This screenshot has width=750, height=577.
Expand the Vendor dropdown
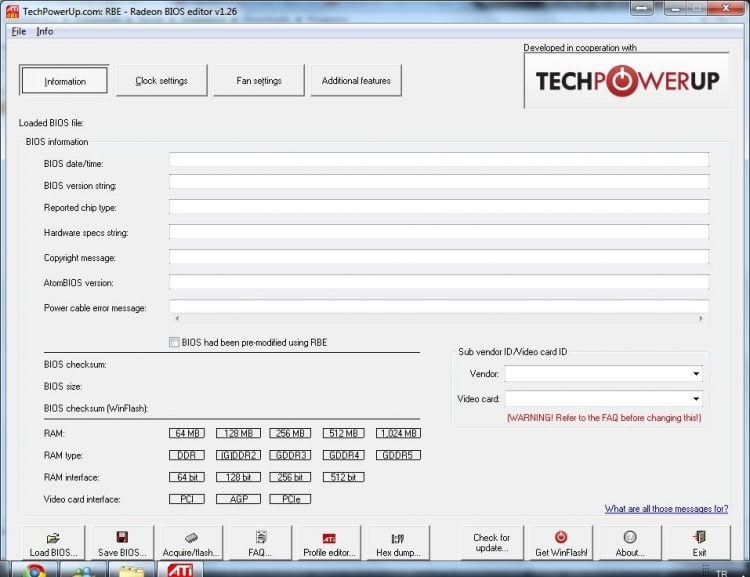pyautogui.click(x=696, y=374)
